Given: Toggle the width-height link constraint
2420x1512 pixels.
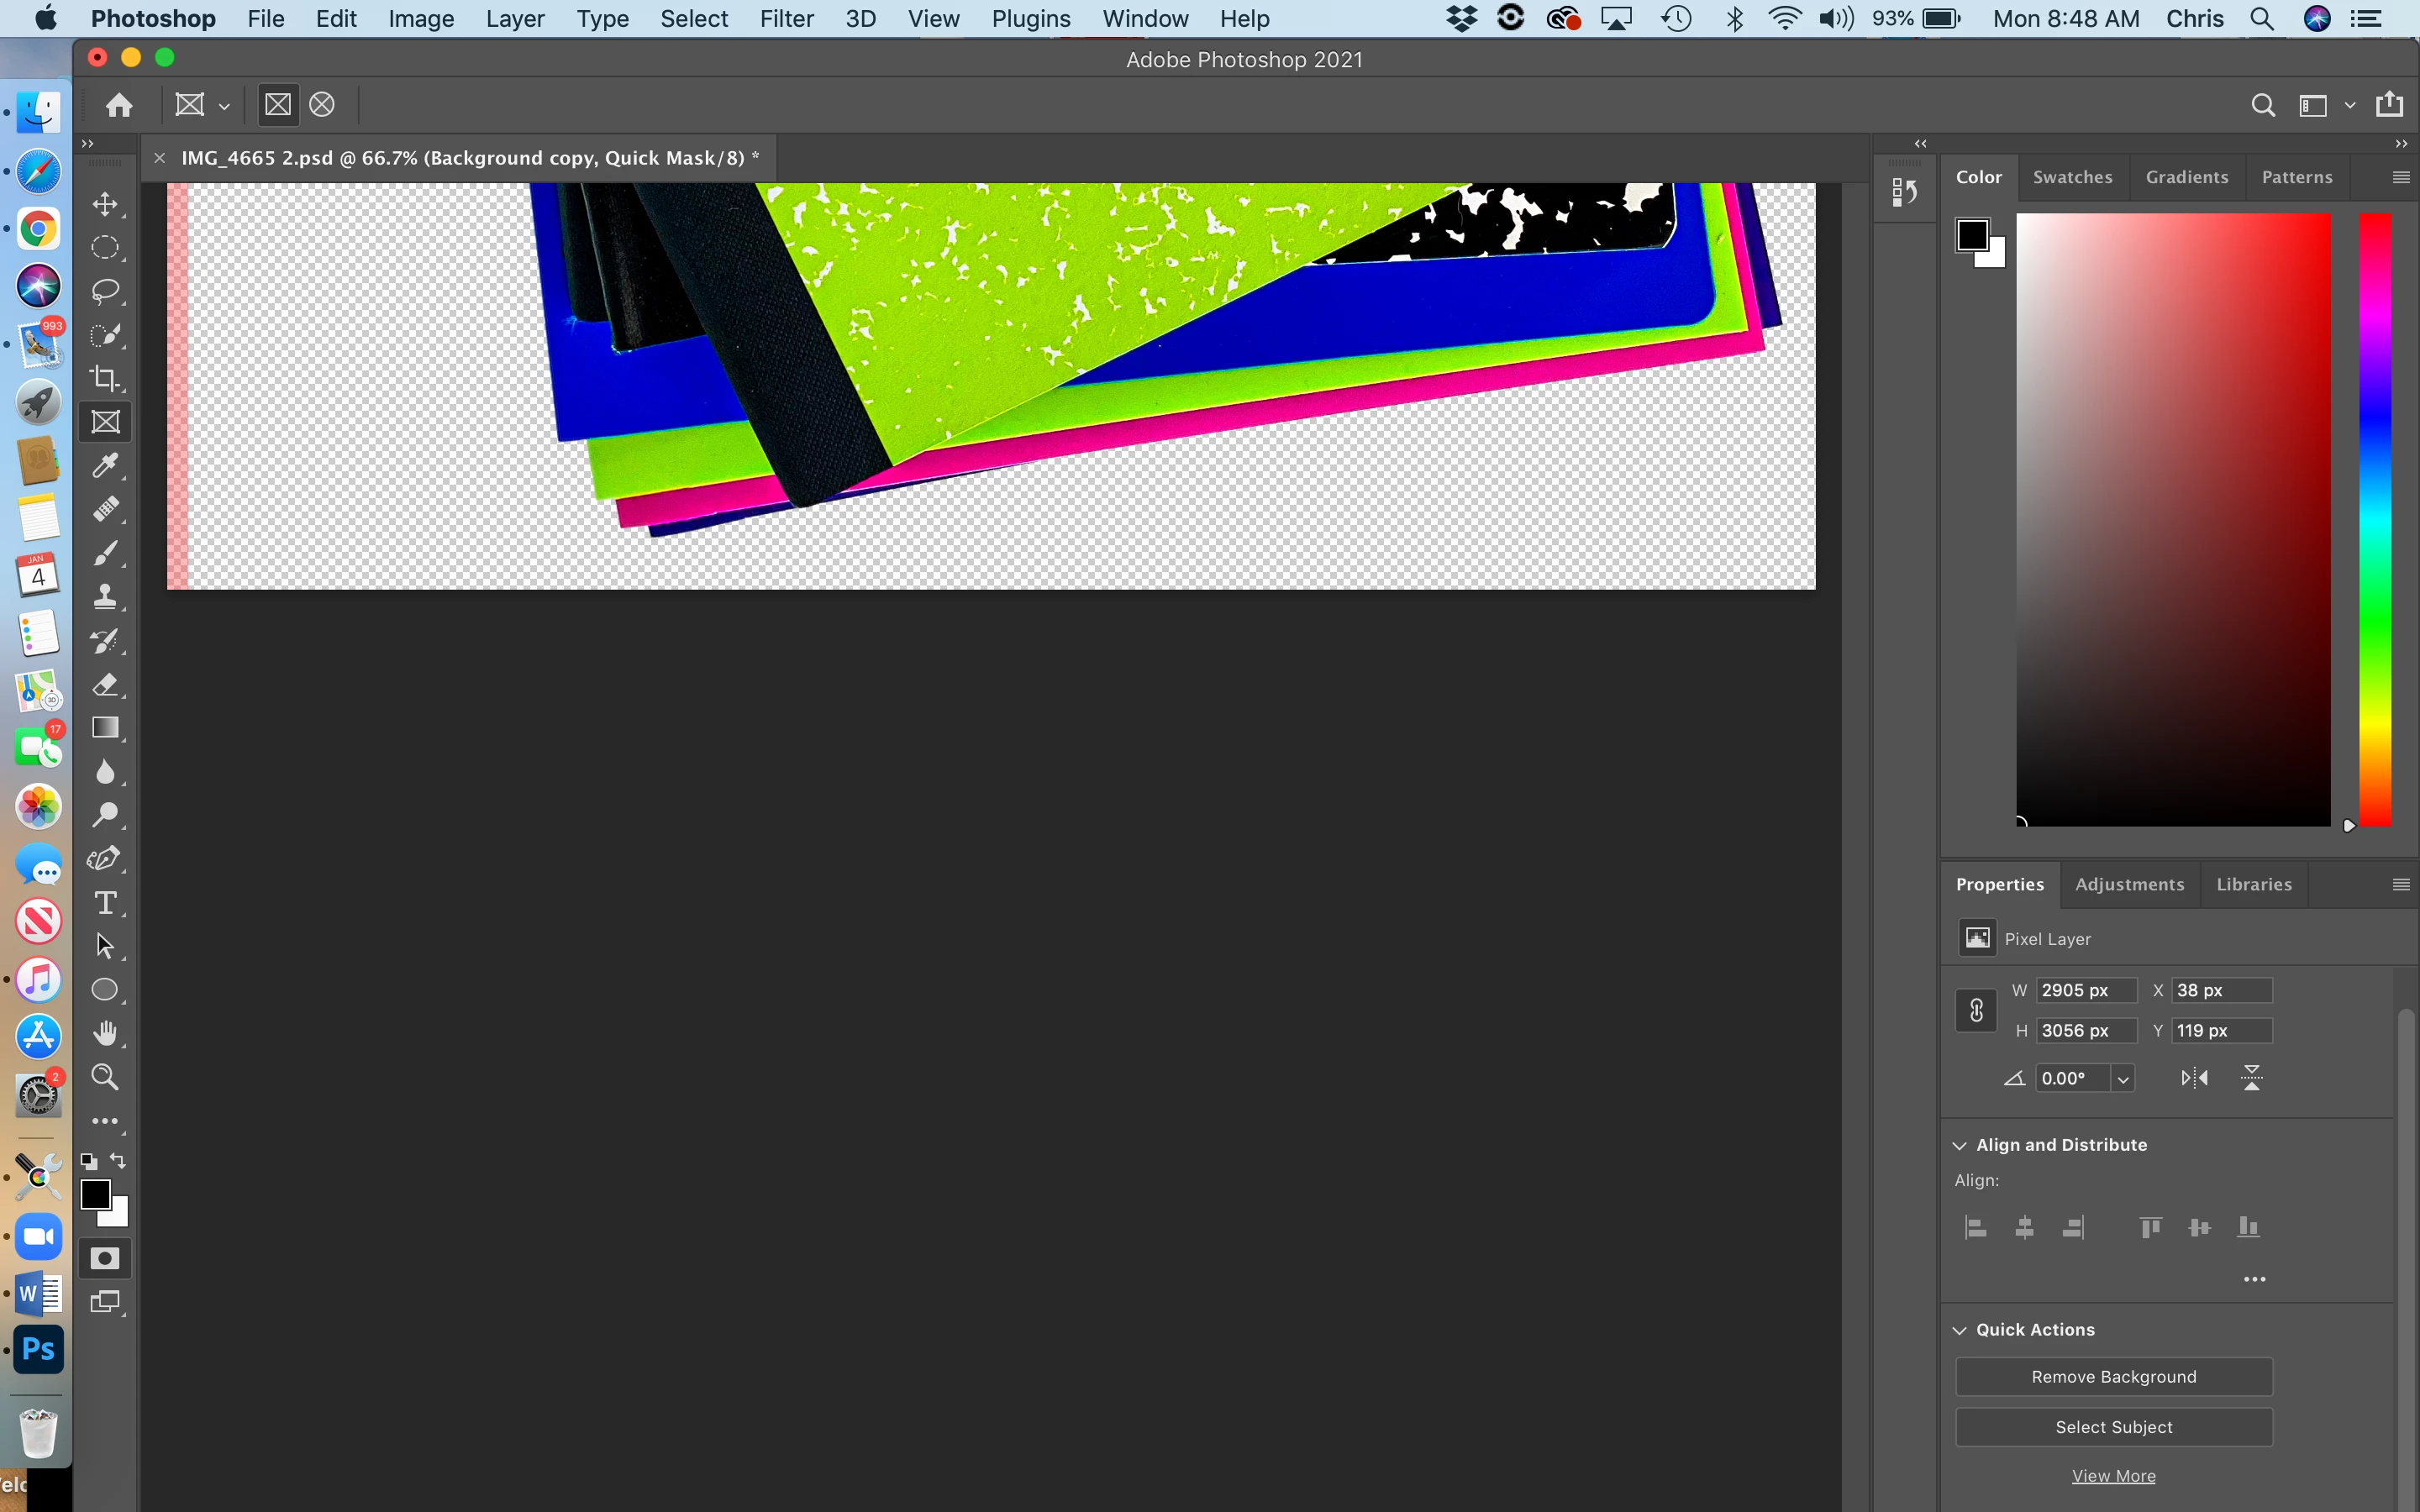Looking at the screenshot, I should [1976, 1010].
